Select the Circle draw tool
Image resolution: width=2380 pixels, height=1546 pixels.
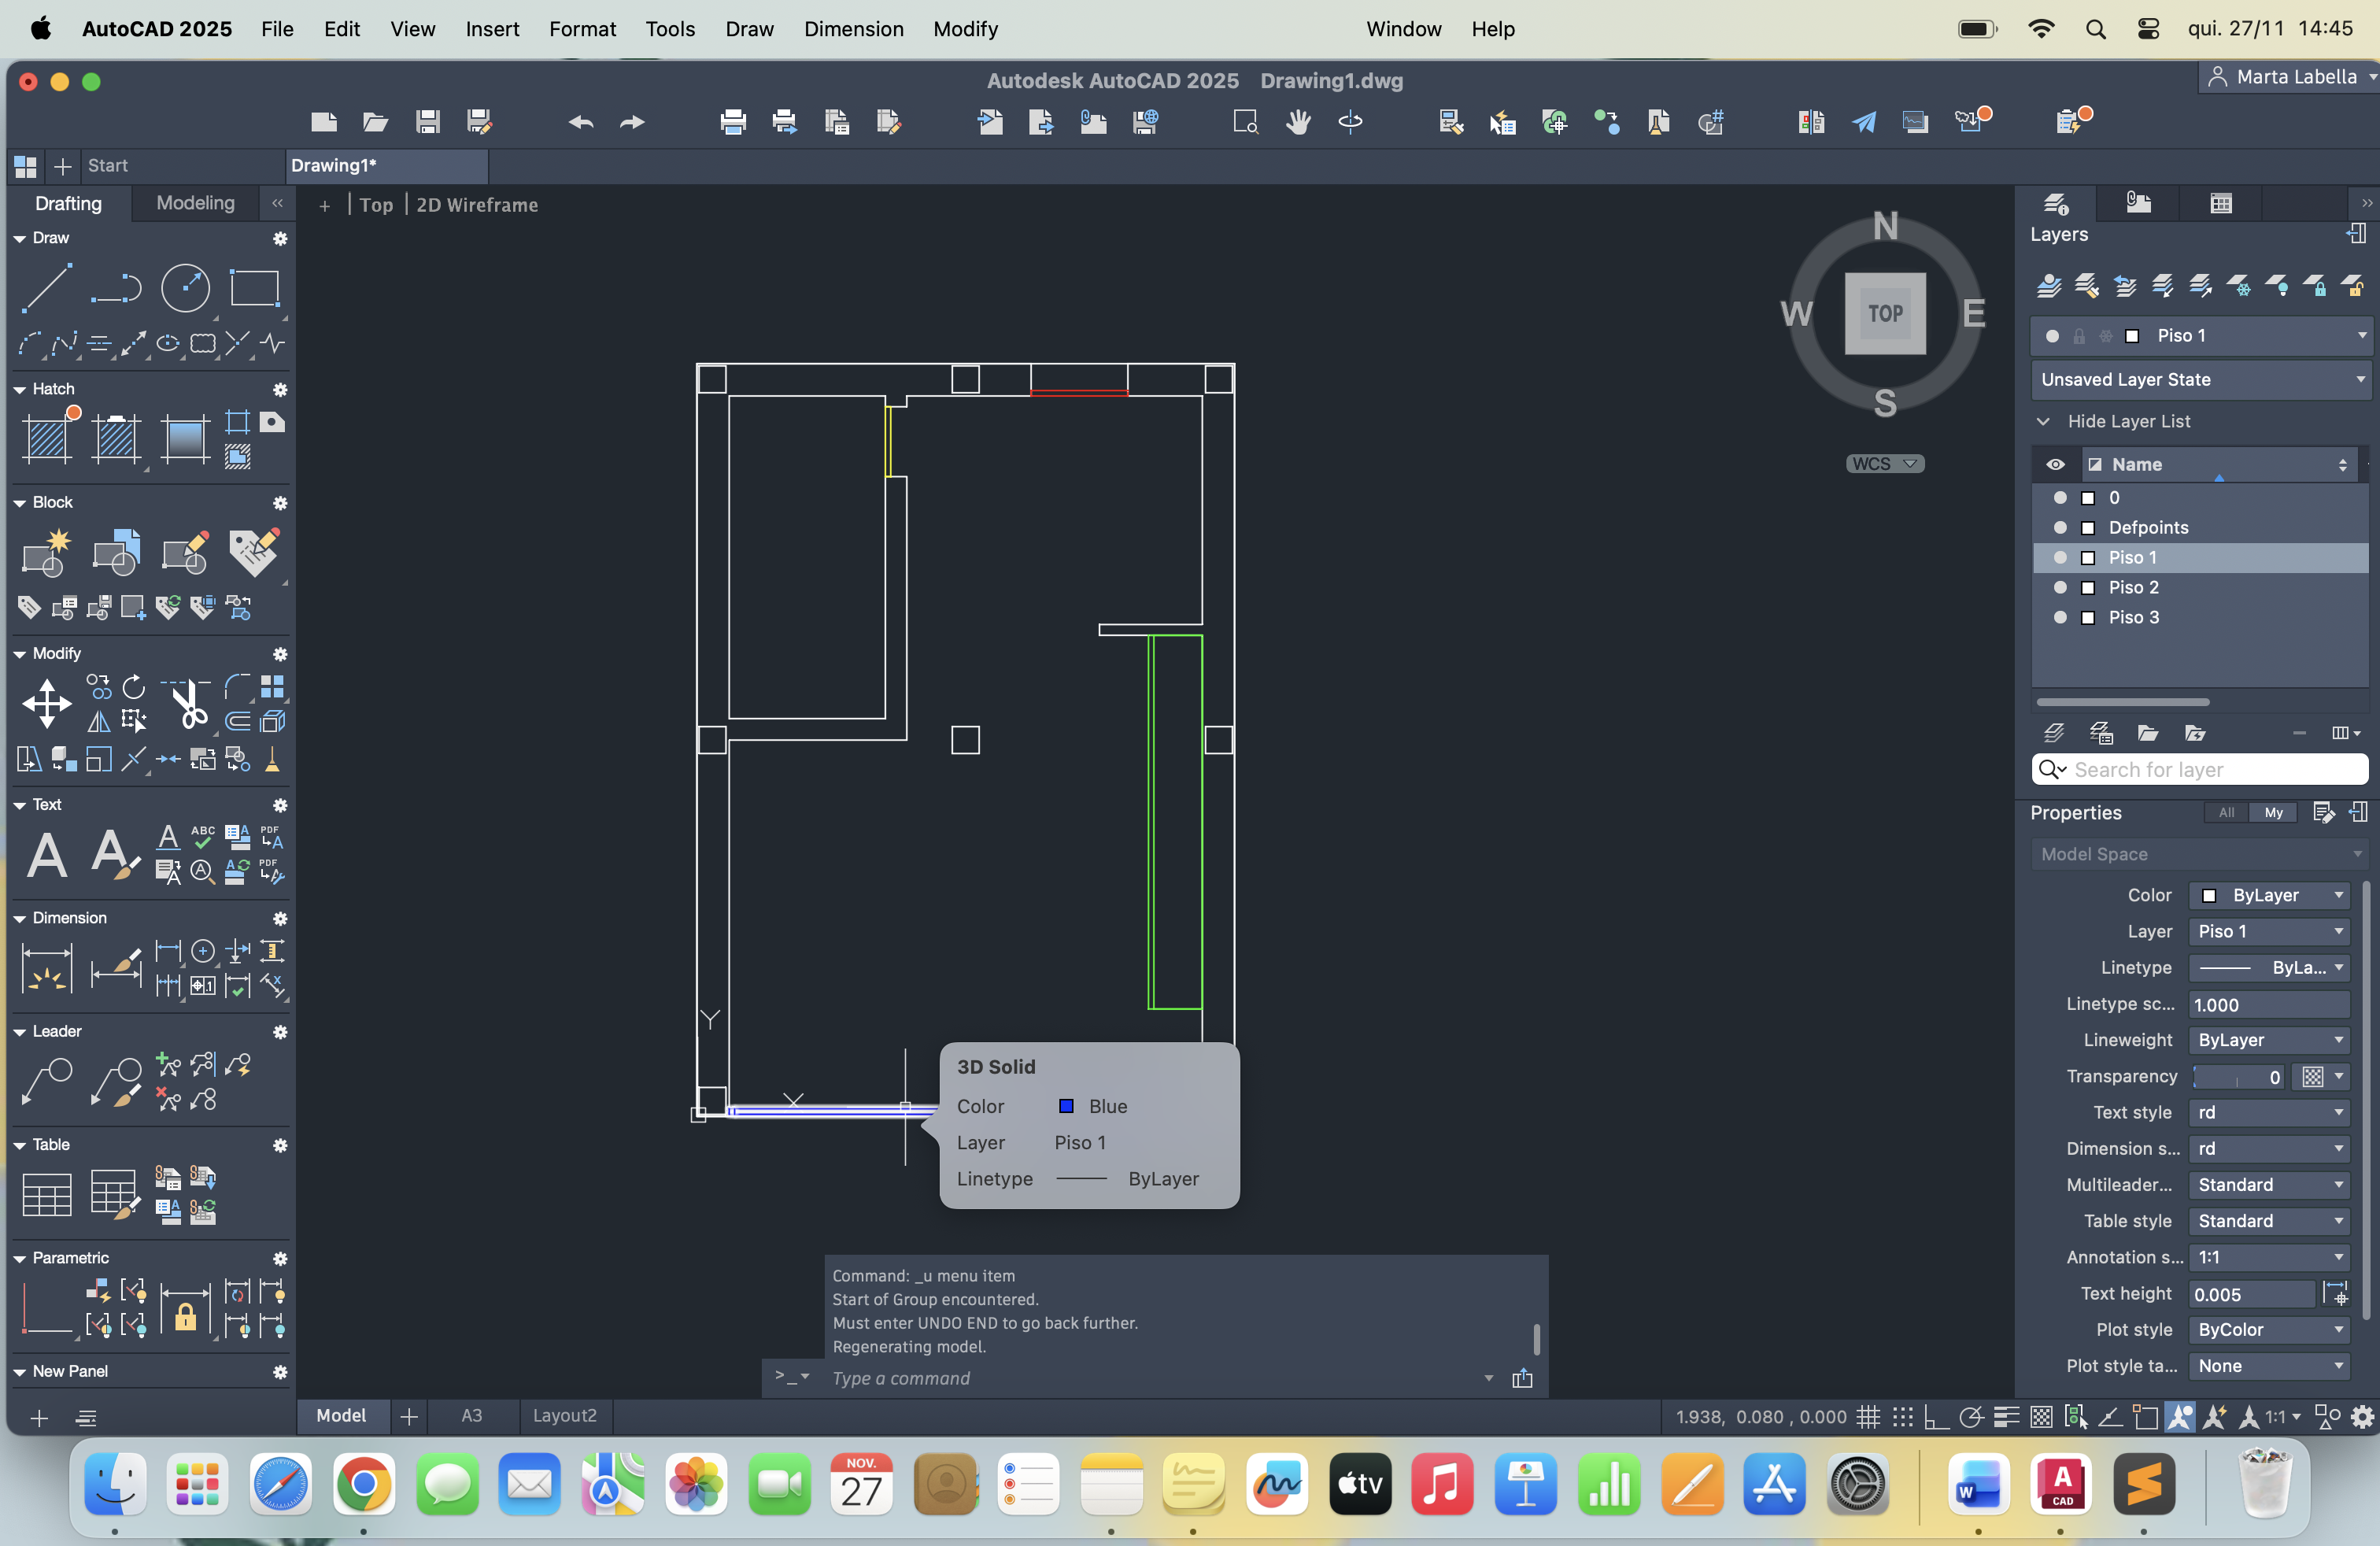(x=185, y=288)
